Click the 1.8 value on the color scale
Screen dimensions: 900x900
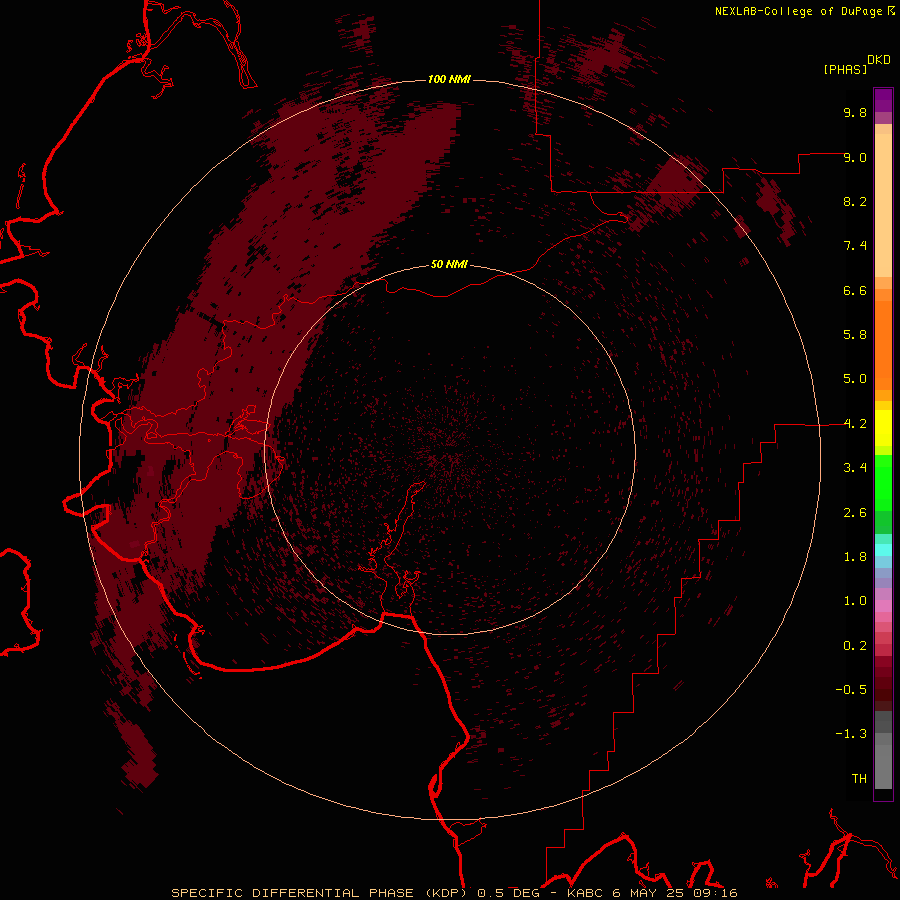855,557
